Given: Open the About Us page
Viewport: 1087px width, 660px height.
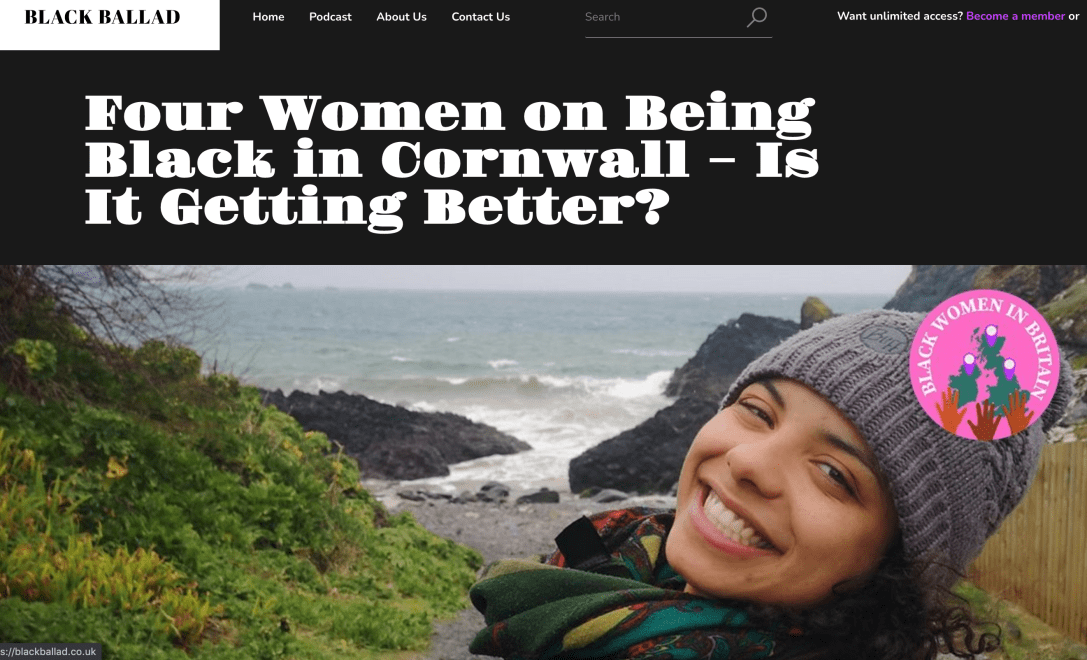Looking at the screenshot, I should [401, 17].
